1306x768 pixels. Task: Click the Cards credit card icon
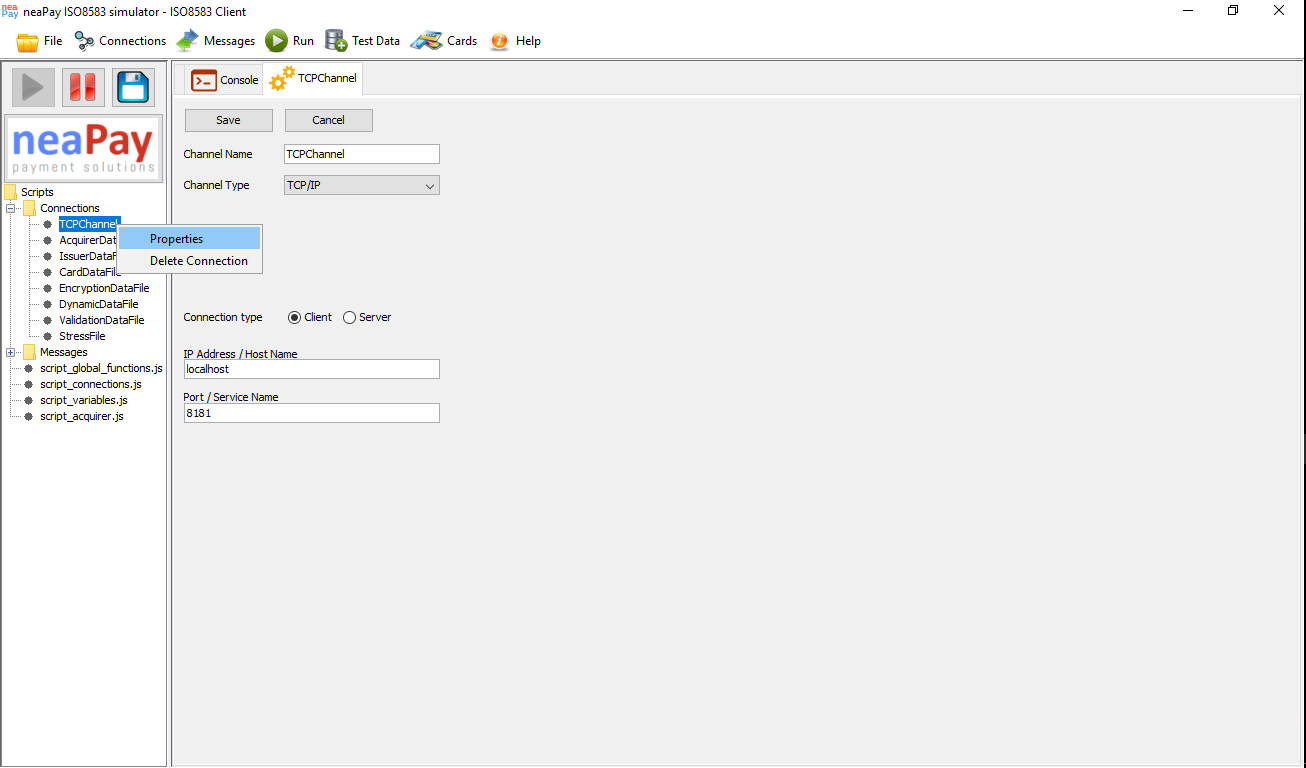(427, 41)
